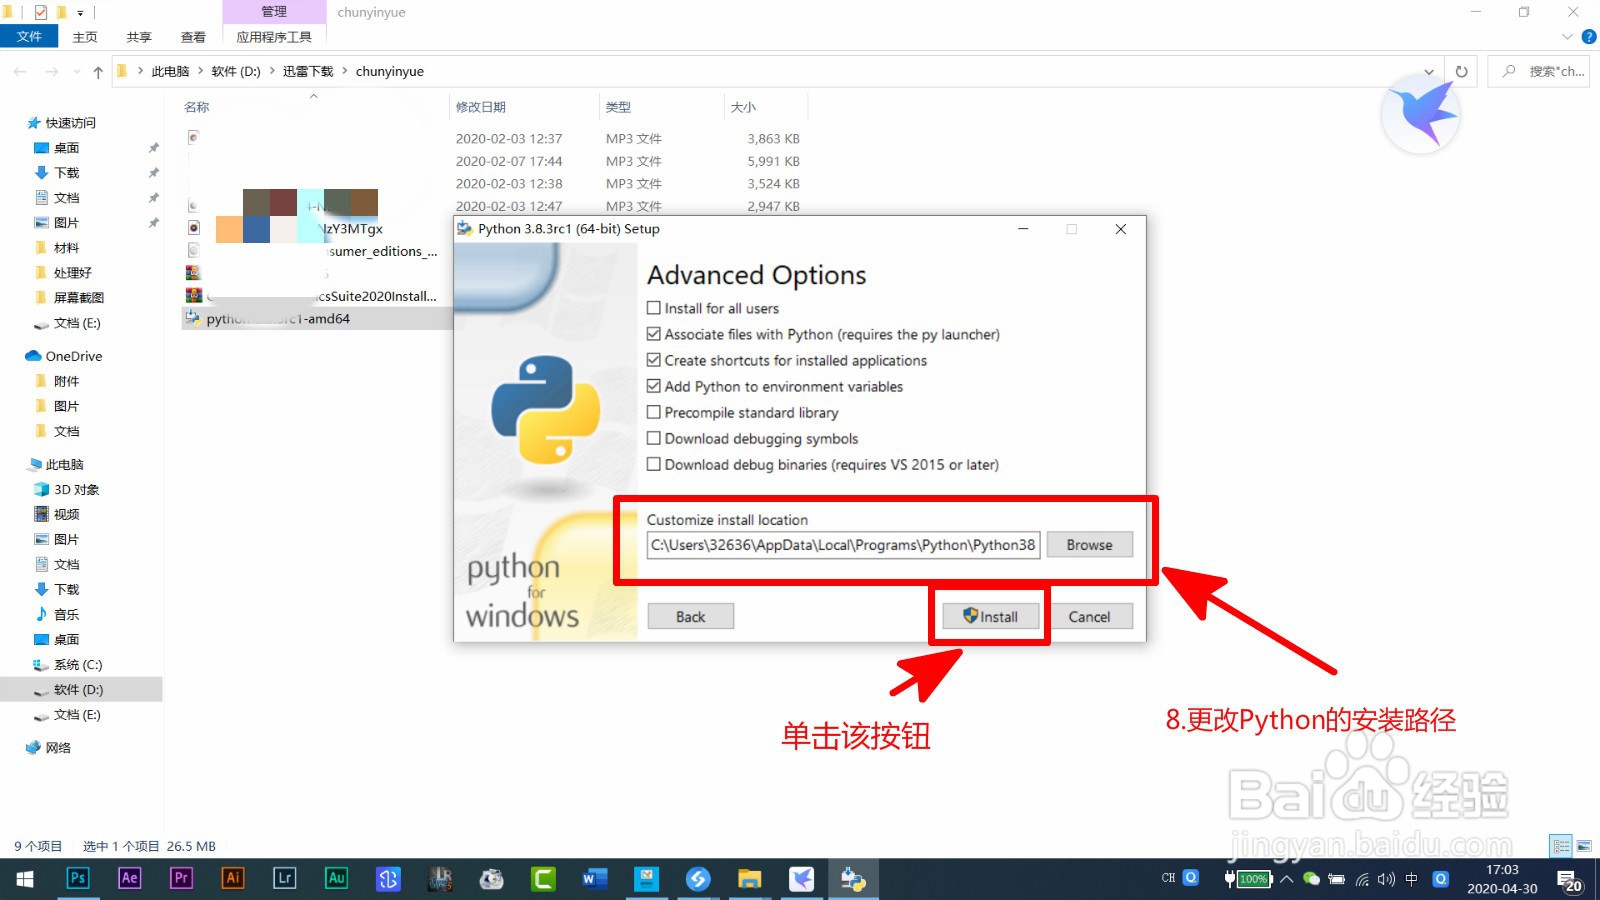This screenshot has height=900, width=1600.
Task: Click the Install button
Action: 990,616
